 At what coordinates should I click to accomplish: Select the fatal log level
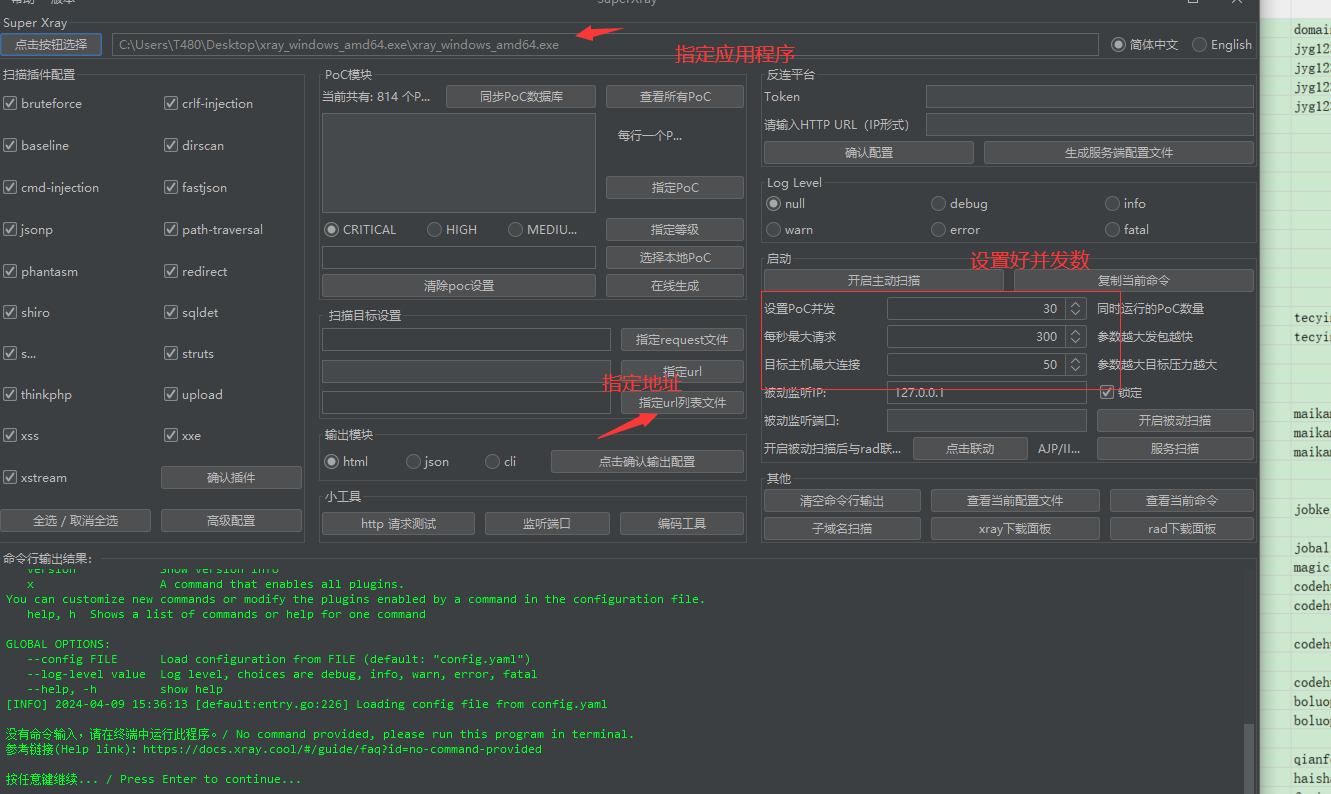pos(1112,229)
